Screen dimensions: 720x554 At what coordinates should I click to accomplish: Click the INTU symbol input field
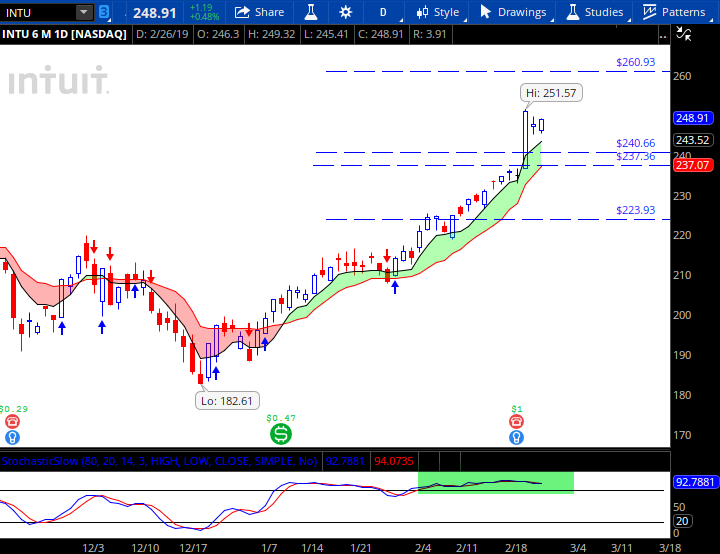[38, 12]
